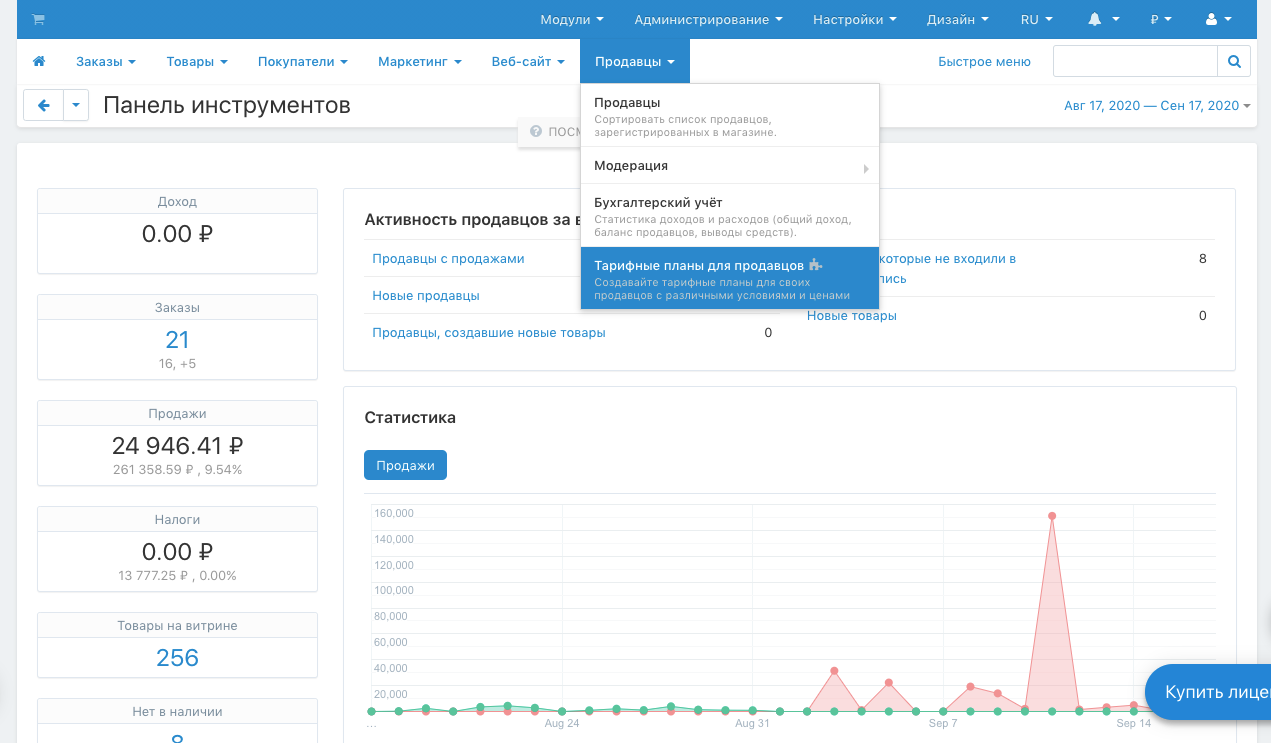Expand the Модерация submenu
This screenshot has height=743, width=1271.
click(729, 166)
